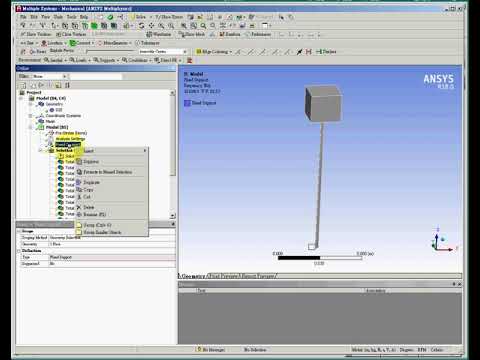Select the Pre-Stress tree item
This screenshot has width=480, height=360.
point(71,133)
